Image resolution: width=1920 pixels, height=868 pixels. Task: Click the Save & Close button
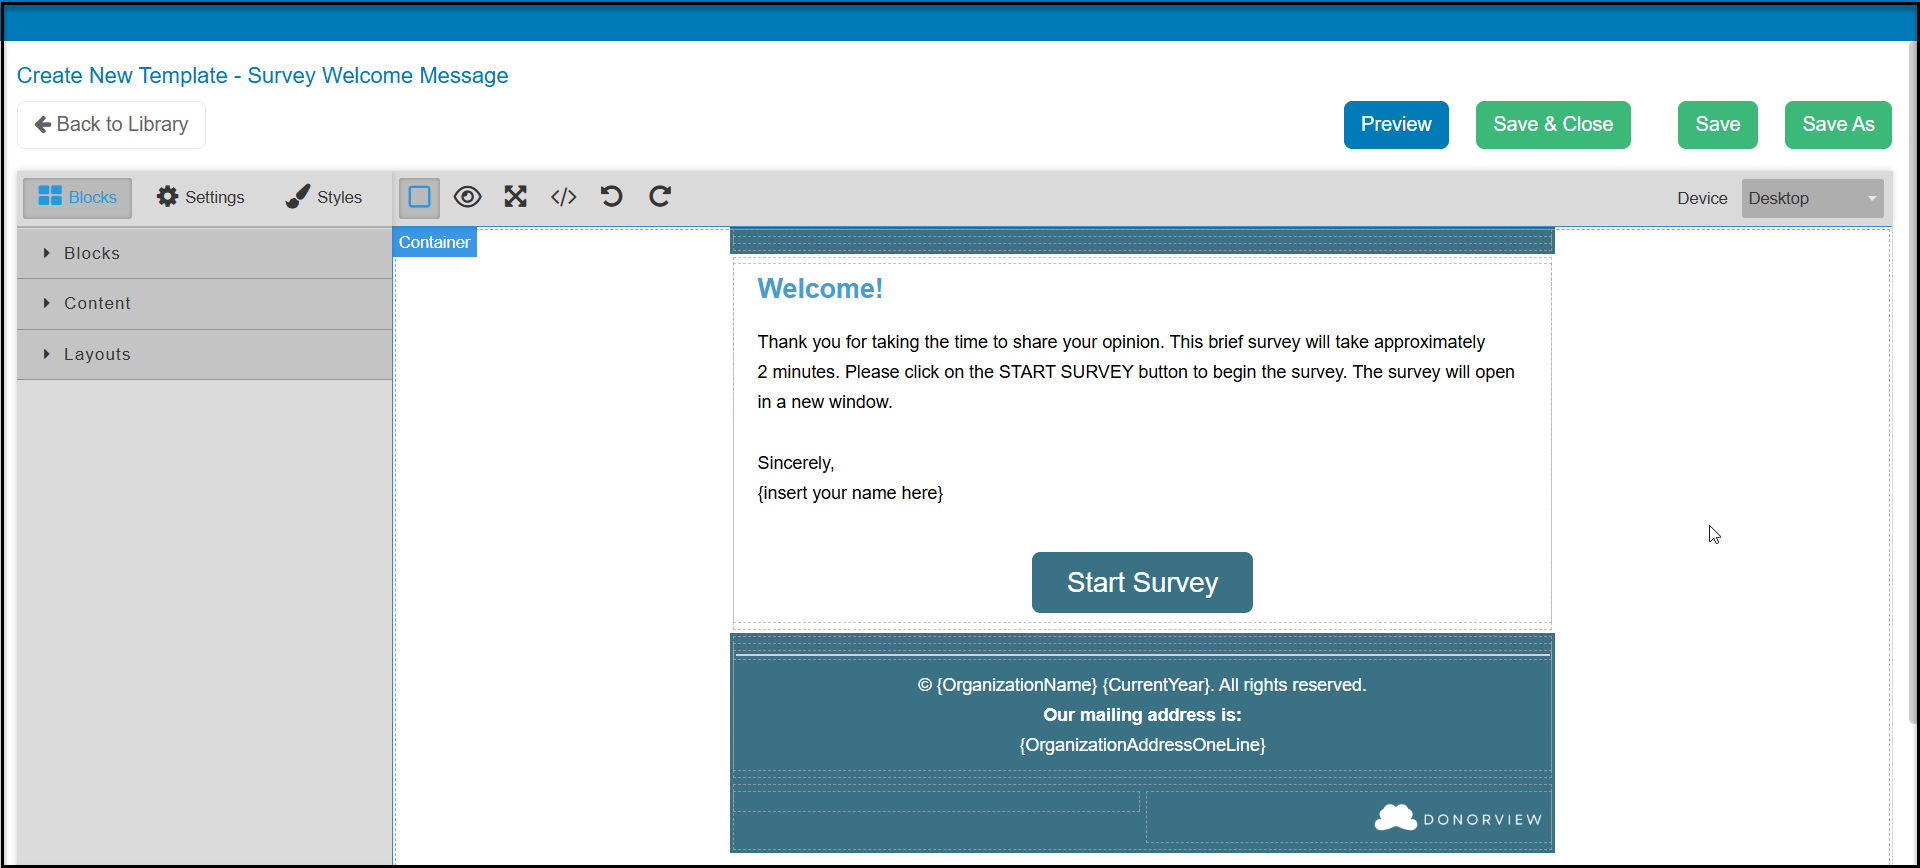tap(1553, 125)
